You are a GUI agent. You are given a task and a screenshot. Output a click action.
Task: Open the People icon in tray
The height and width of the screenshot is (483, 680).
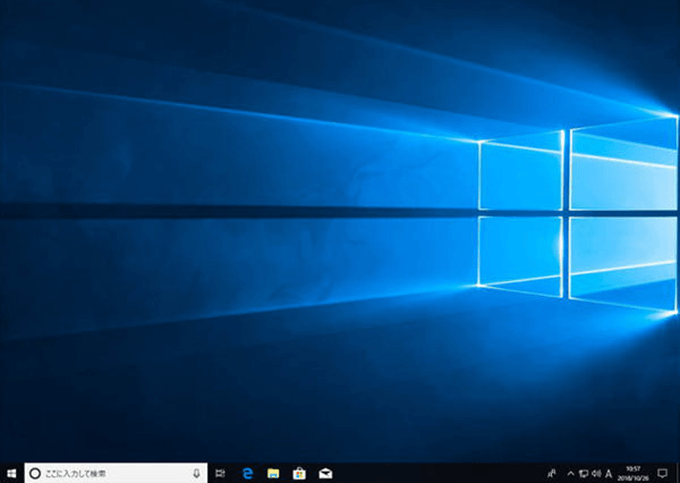pos(552,473)
